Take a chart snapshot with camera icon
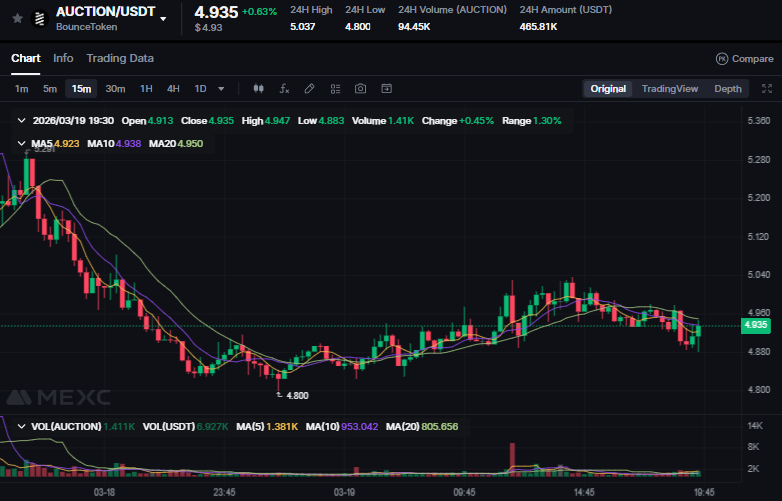Image resolution: width=782 pixels, height=501 pixels. [x=361, y=89]
